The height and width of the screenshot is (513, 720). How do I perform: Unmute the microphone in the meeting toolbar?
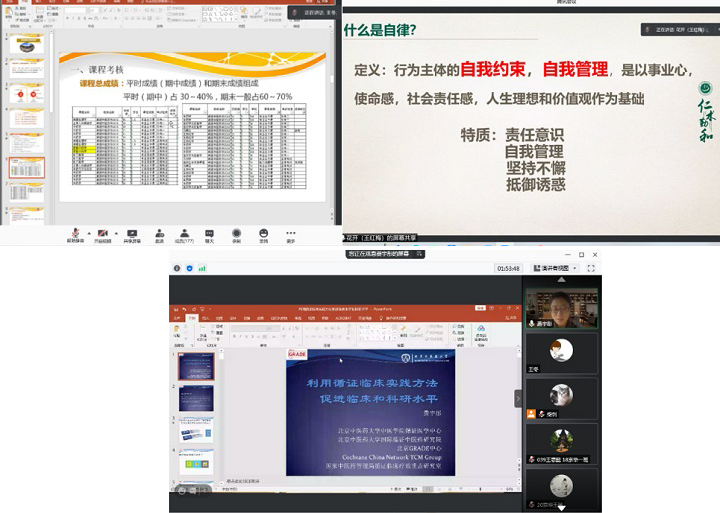[75, 233]
